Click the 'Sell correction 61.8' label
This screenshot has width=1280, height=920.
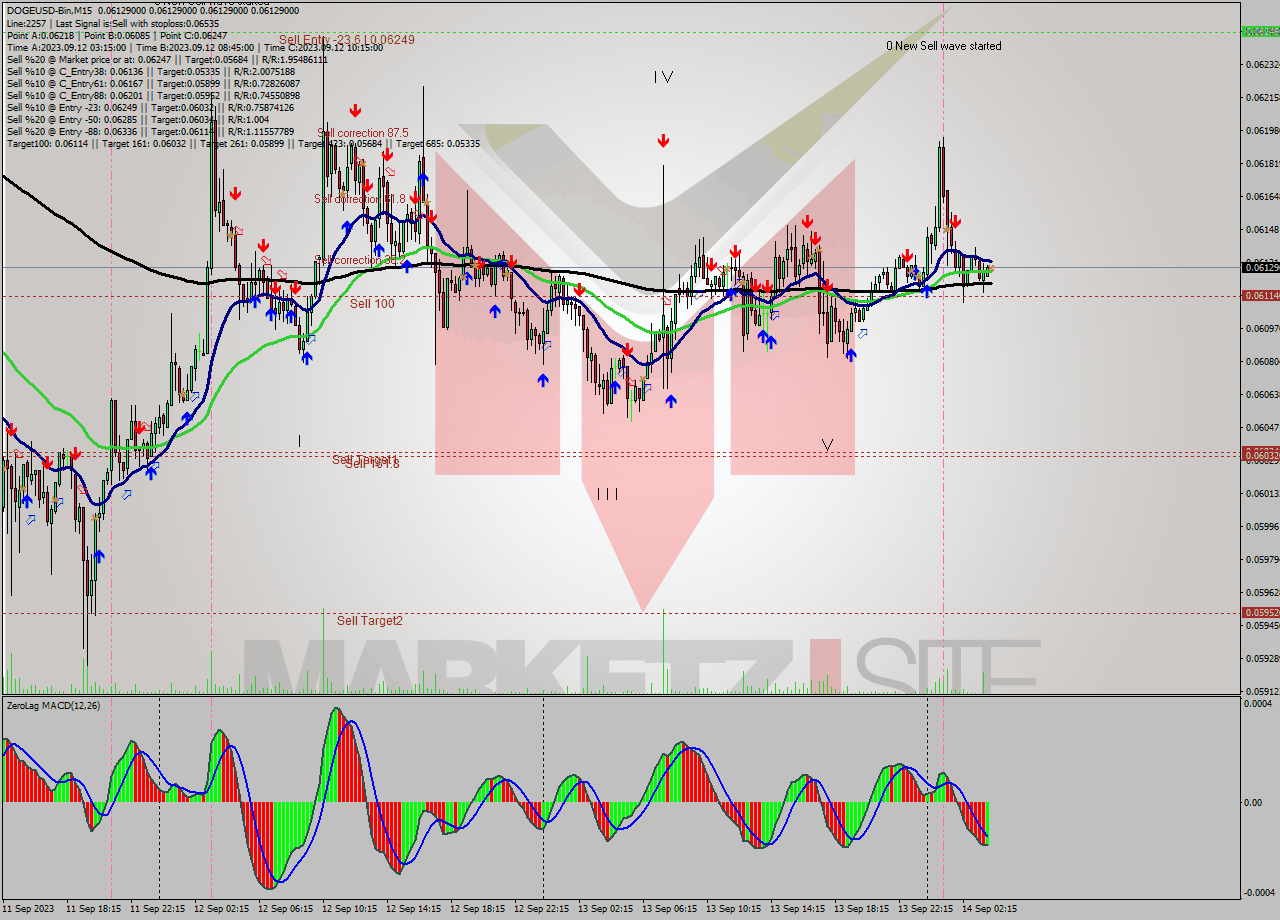360,199
